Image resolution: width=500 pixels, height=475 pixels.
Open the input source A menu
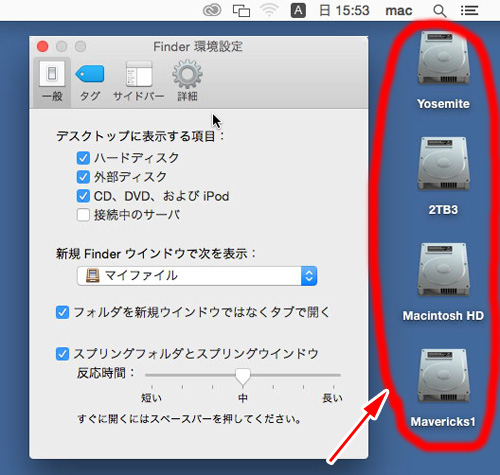pos(298,11)
